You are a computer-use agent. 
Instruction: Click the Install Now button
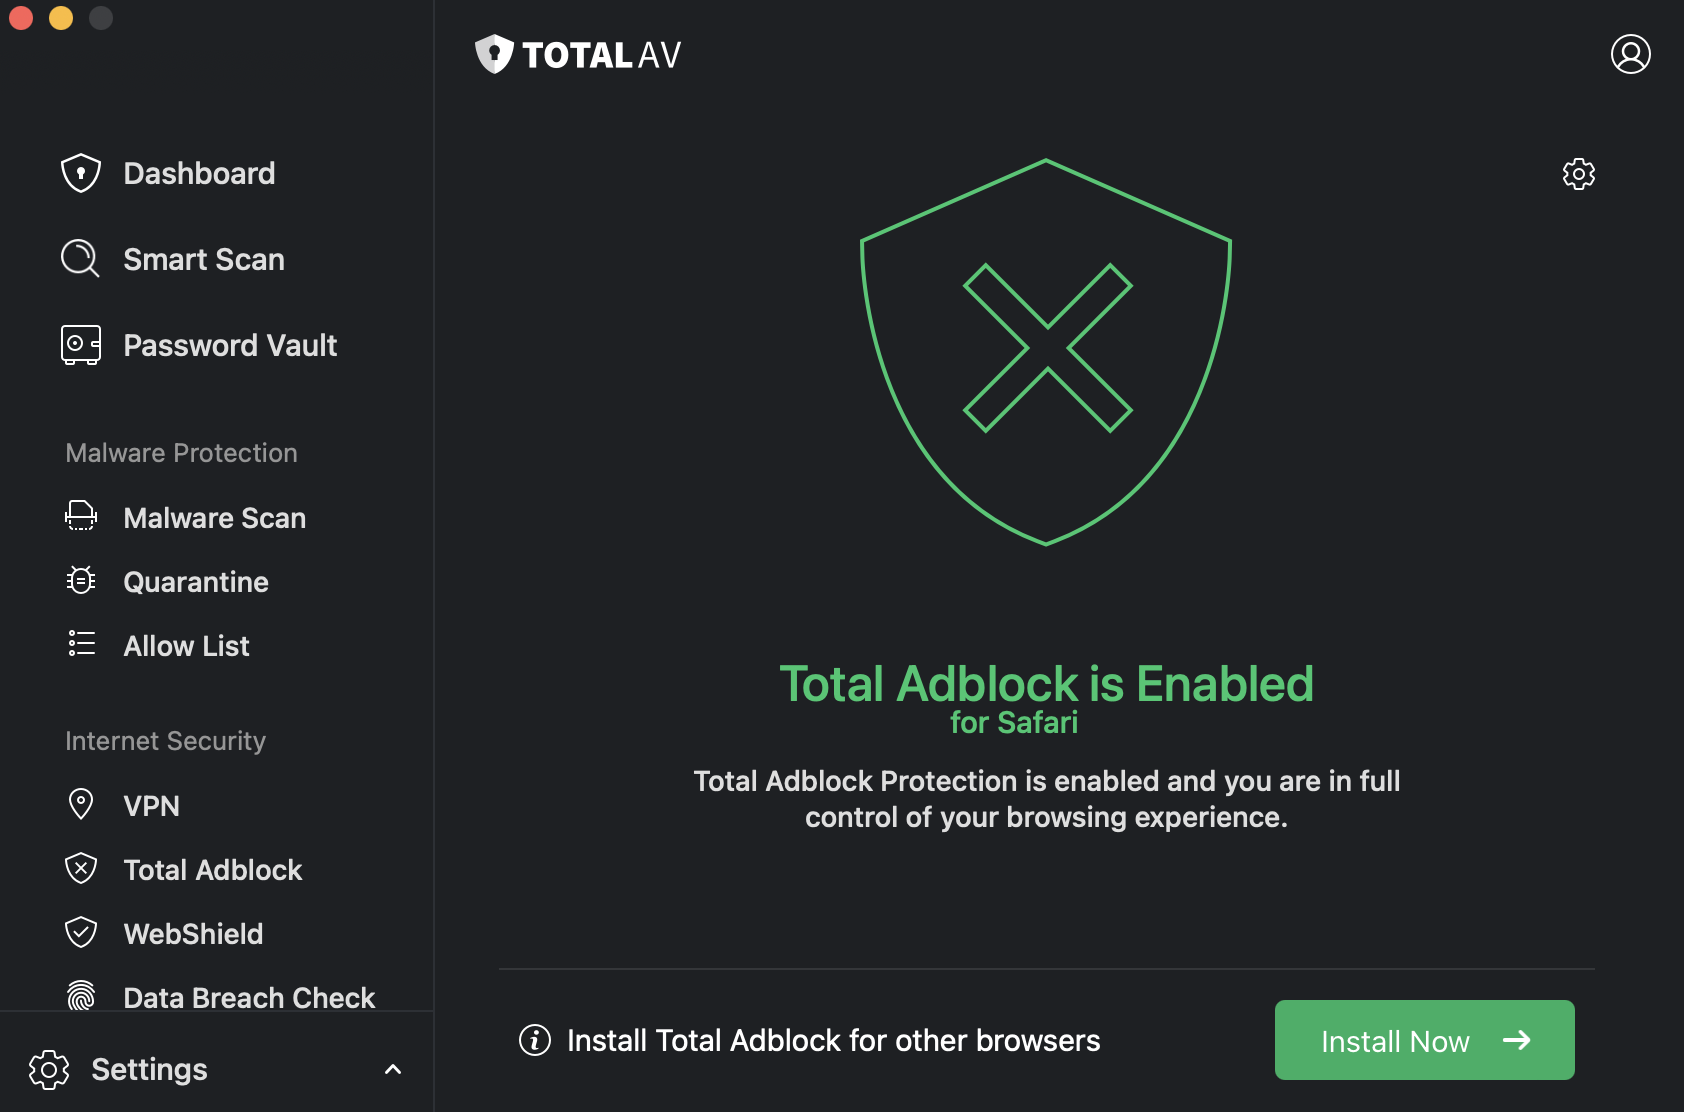point(1424,1040)
